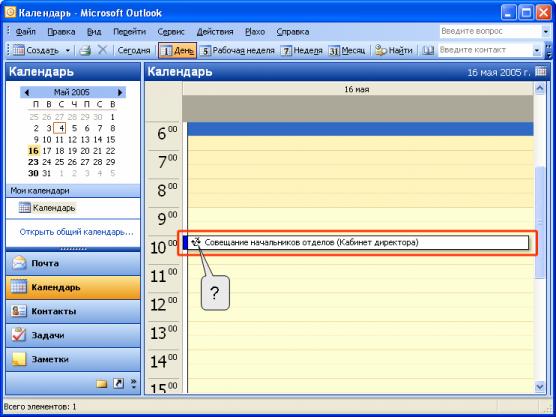Select the 6:00 time slot
The width and height of the screenshot is (556, 417).
[x=360, y=129]
